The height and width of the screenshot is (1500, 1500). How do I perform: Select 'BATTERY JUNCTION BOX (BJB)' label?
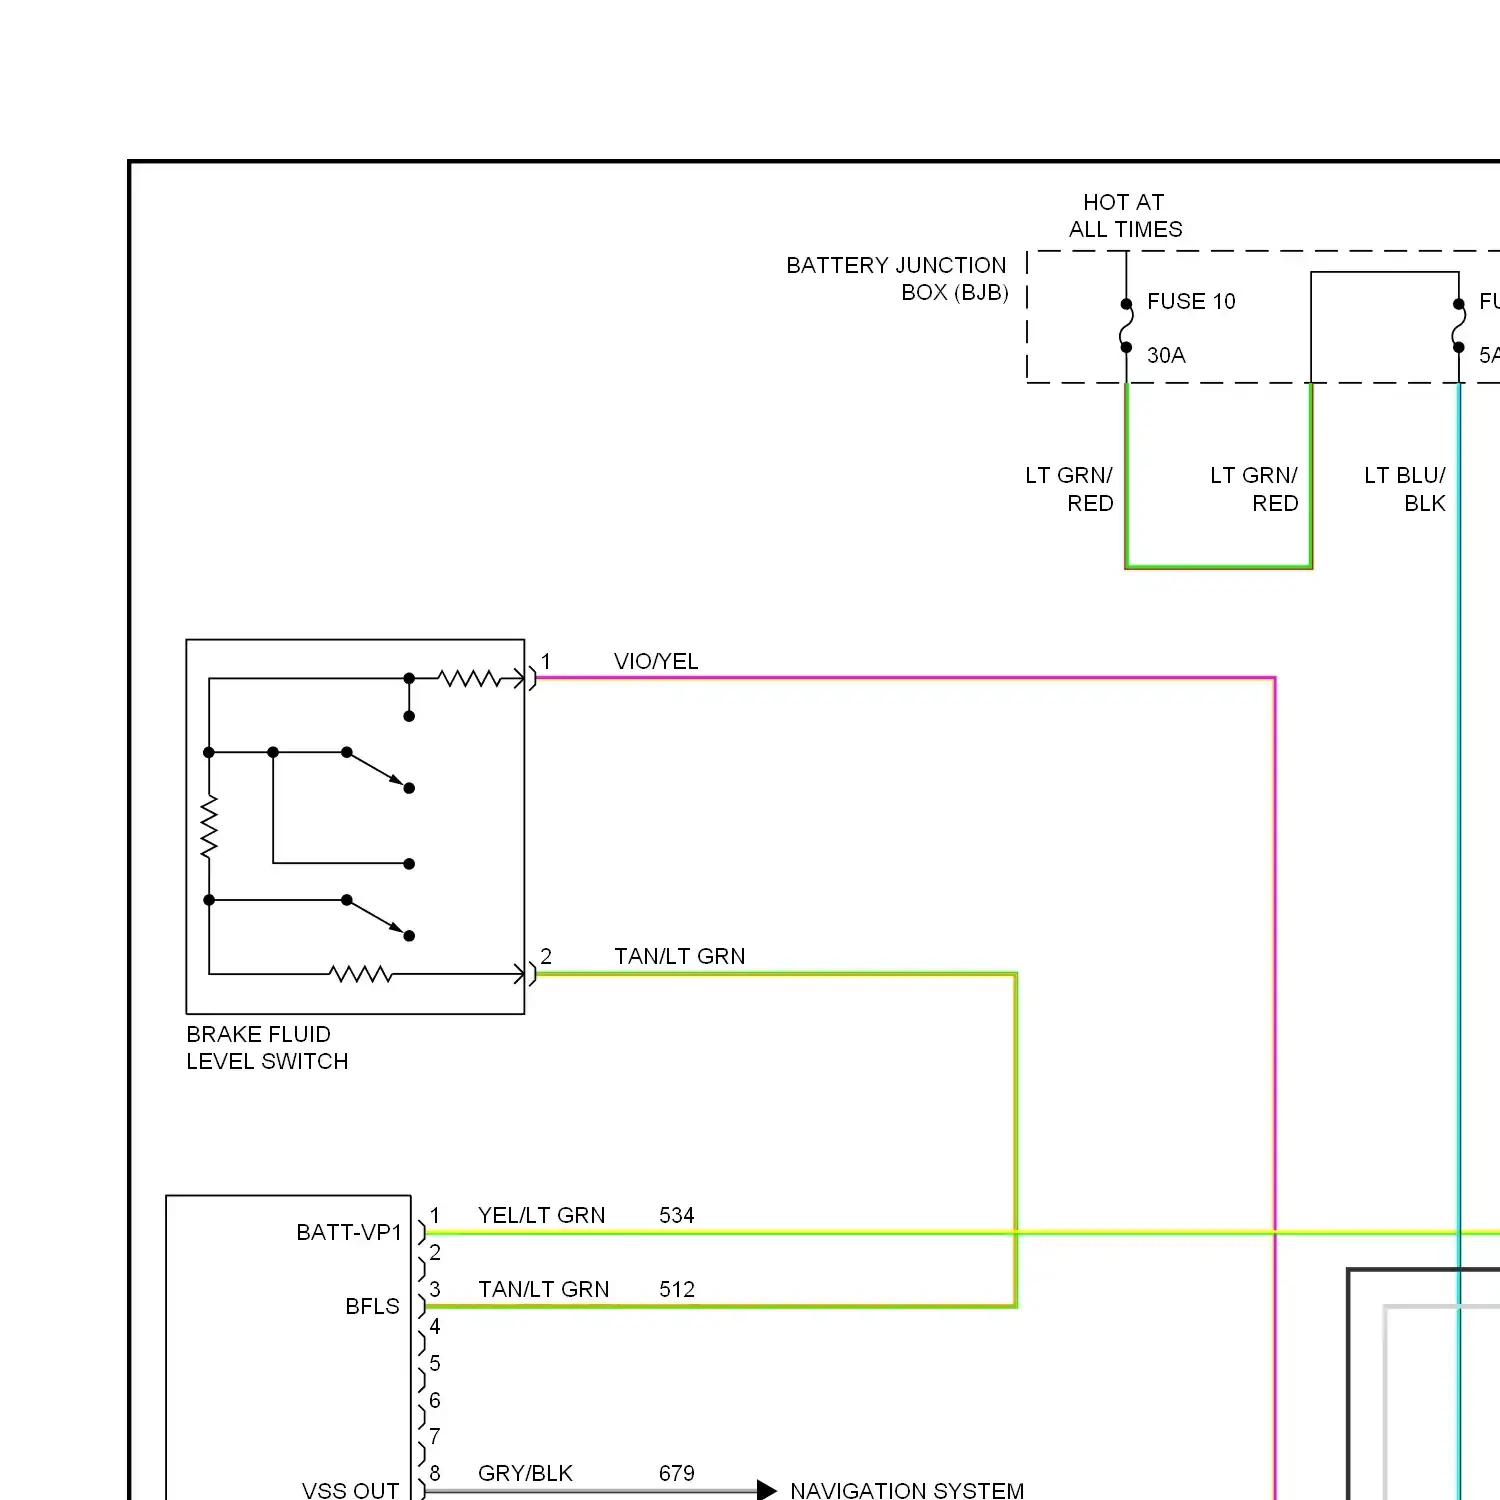click(897, 279)
